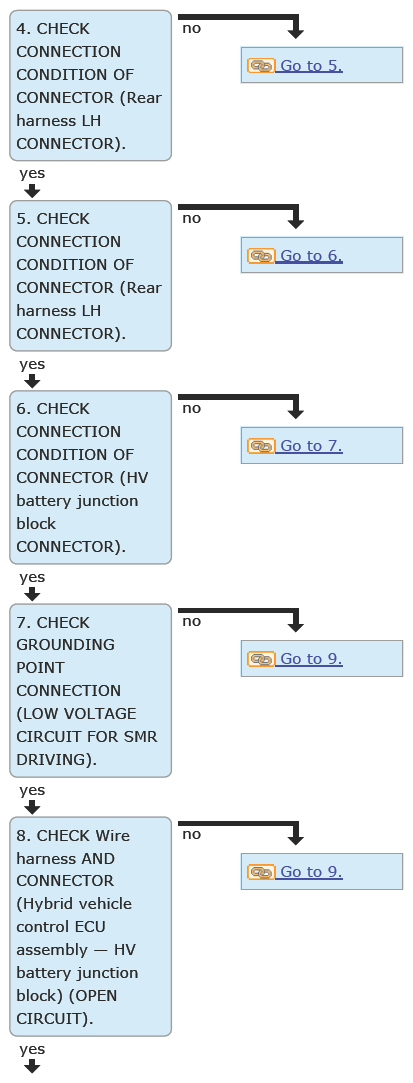
Task: Open 'Go to 9.' link beside step 8
Action: 311,872
